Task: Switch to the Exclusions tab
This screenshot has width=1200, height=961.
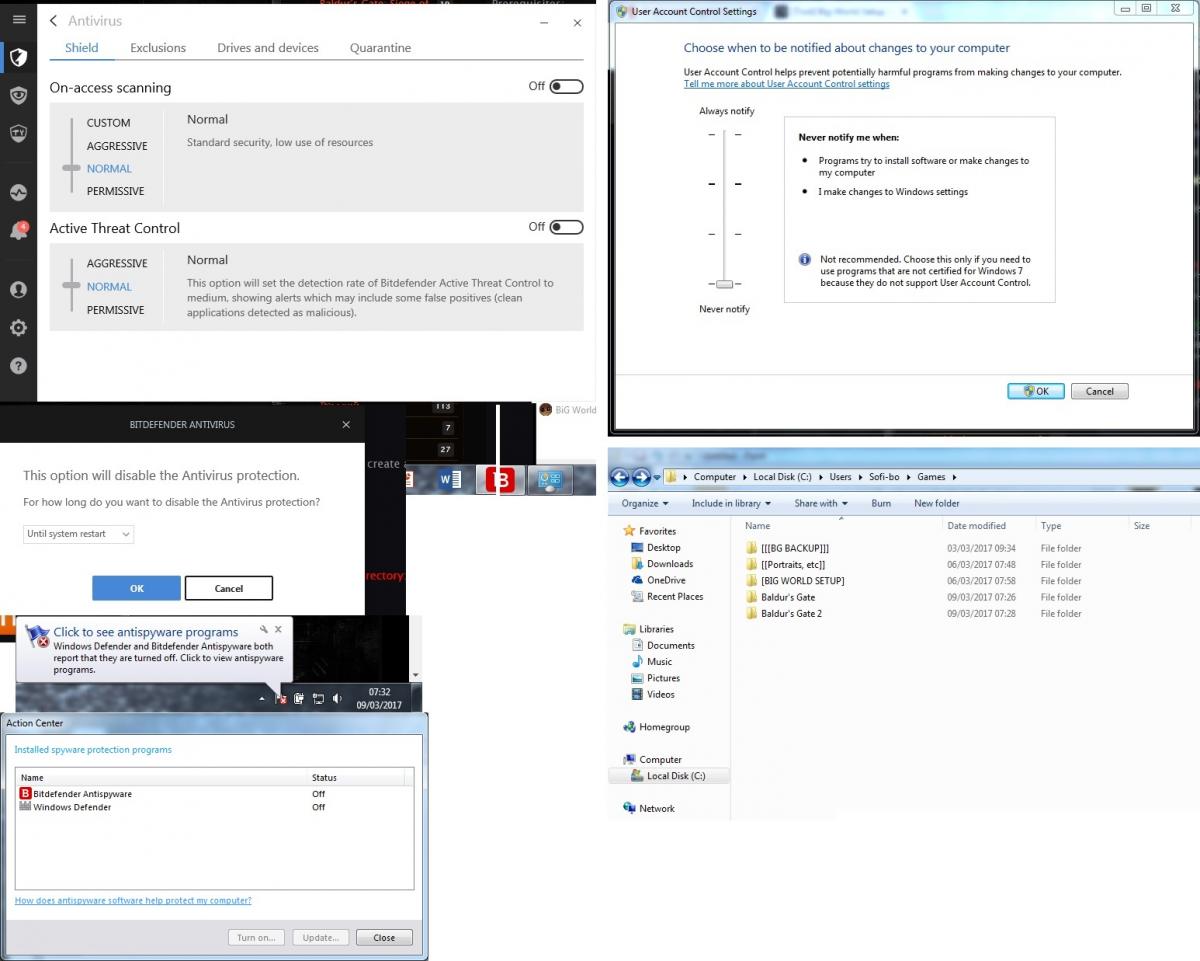Action: click(x=158, y=48)
